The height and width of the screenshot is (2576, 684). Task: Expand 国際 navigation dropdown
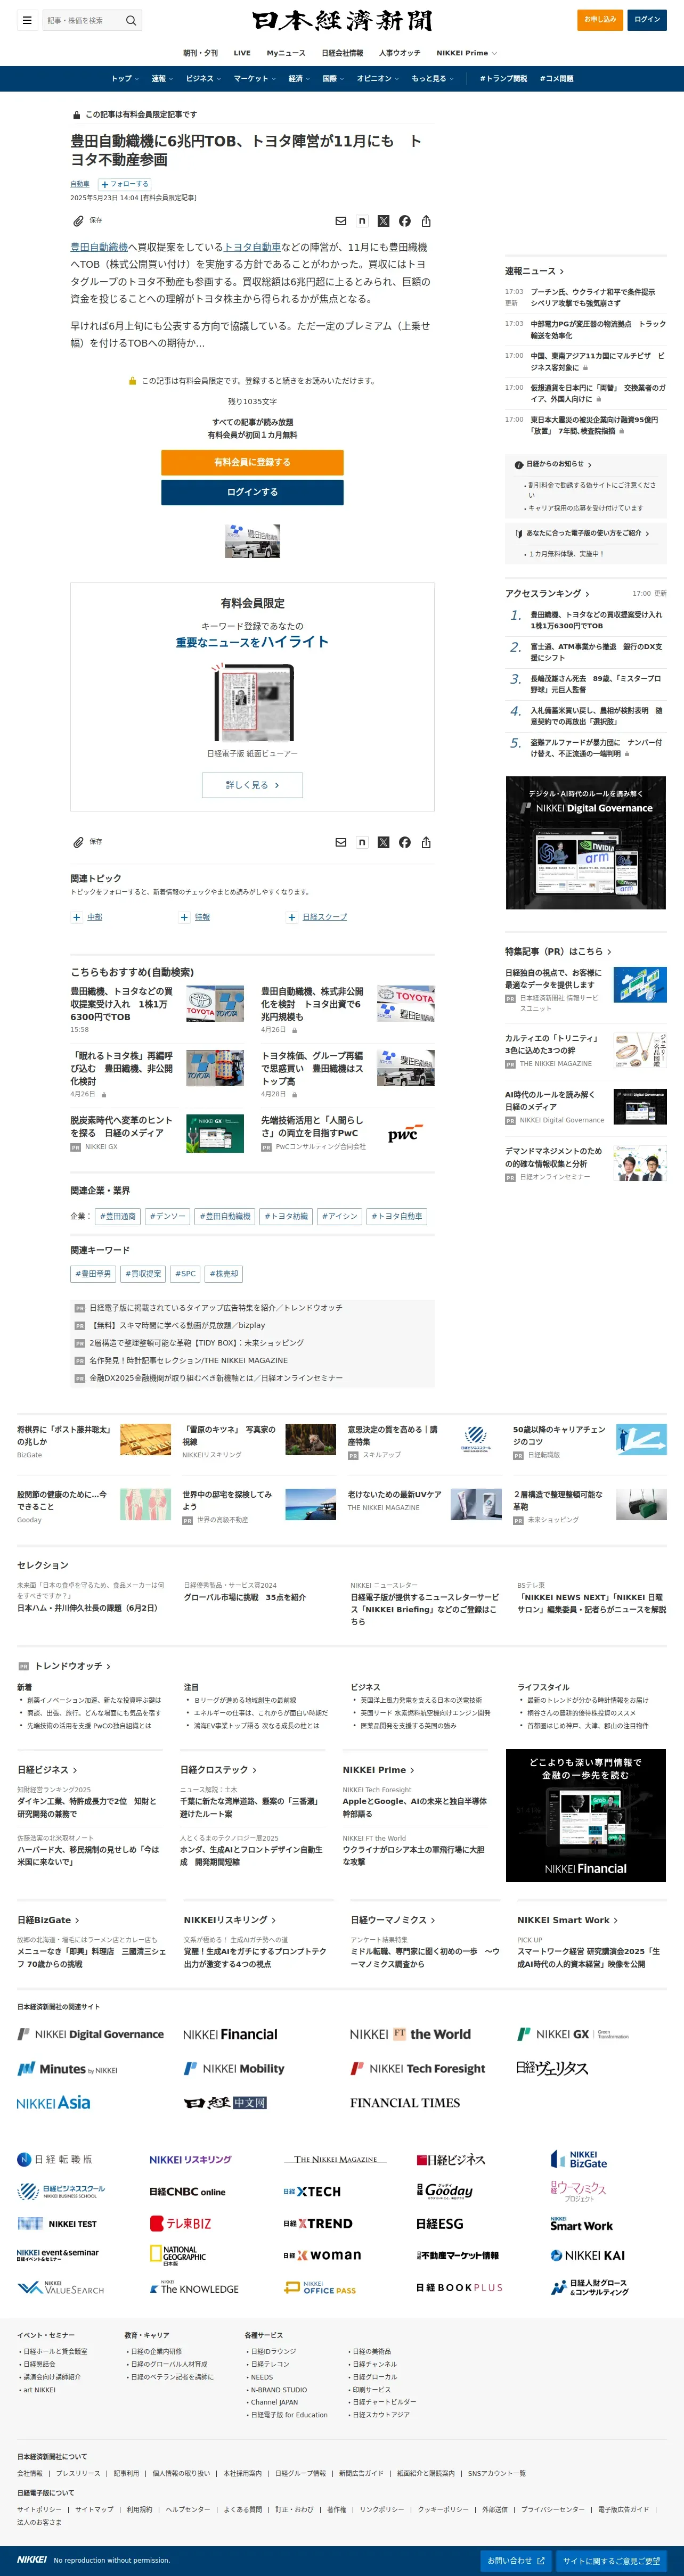[x=333, y=78]
